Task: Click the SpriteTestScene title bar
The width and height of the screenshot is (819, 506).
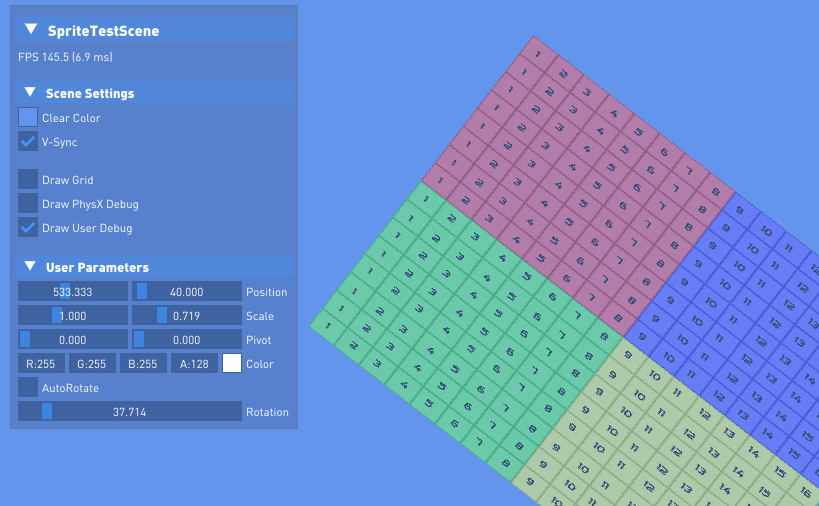Action: pos(154,30)
